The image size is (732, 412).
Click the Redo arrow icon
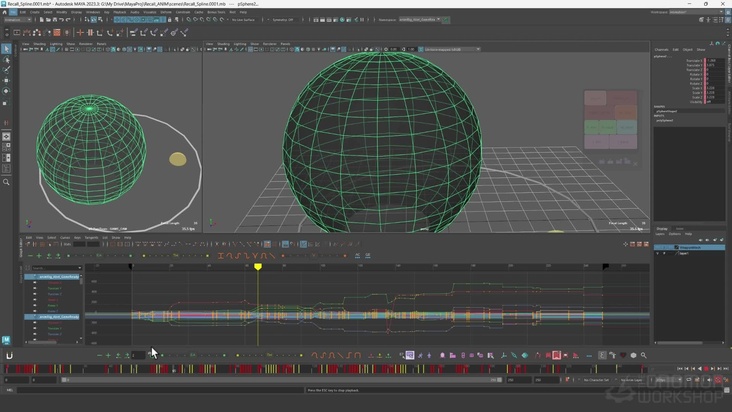coord(68,20)
